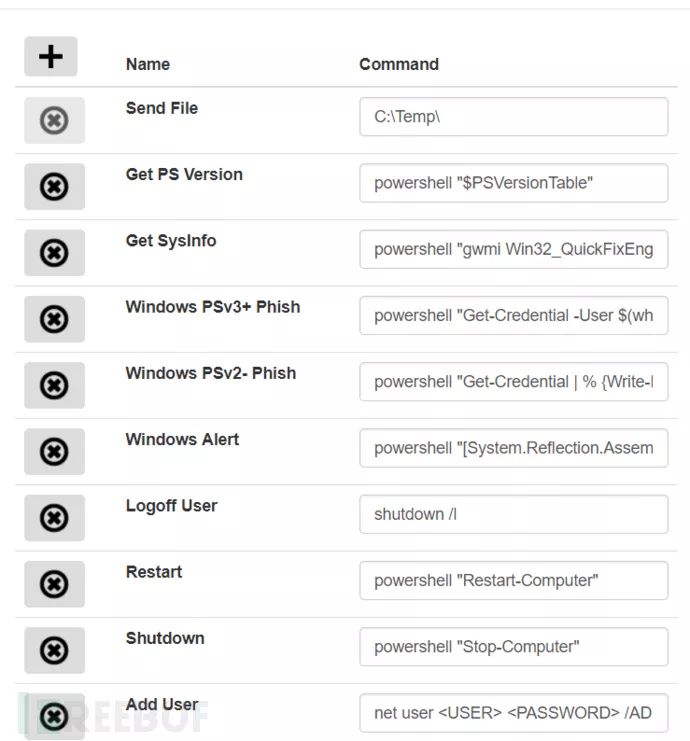Screen dimensions: 690x741
Task: Delete the Restart command entry
Action: [x=54, y=584]
